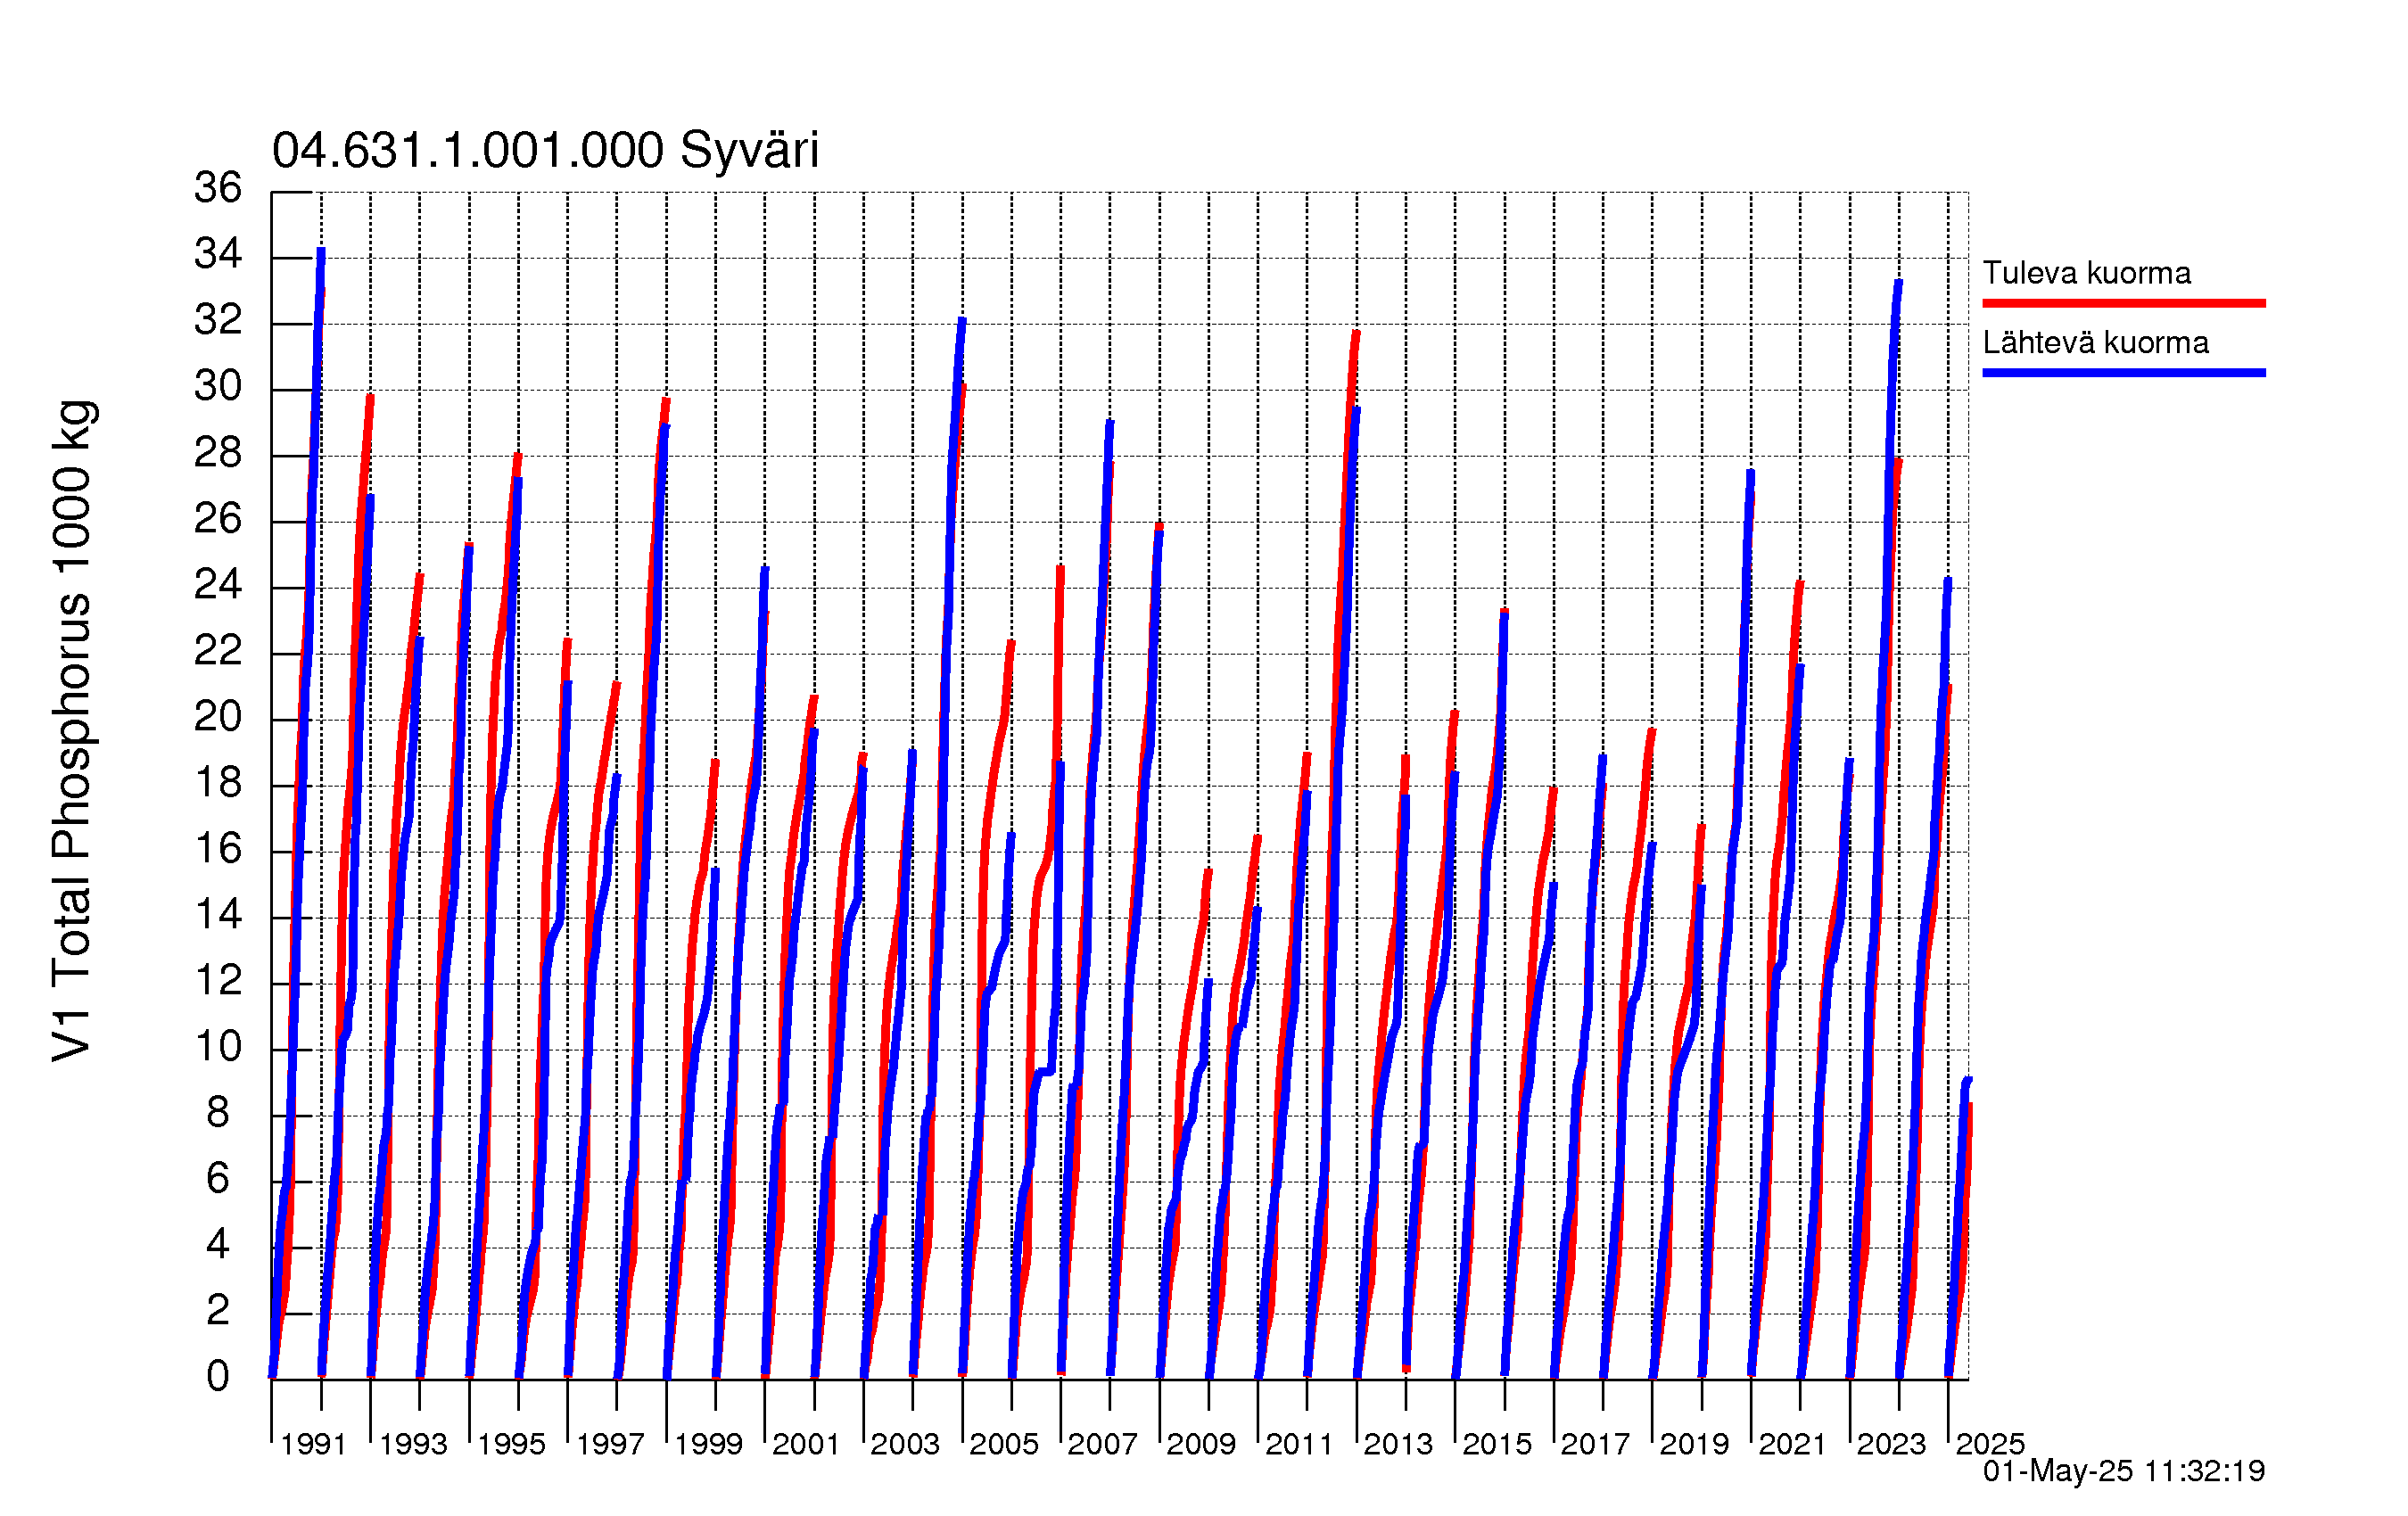Click the x-axis year label 1999

[x=708, y=1444]
